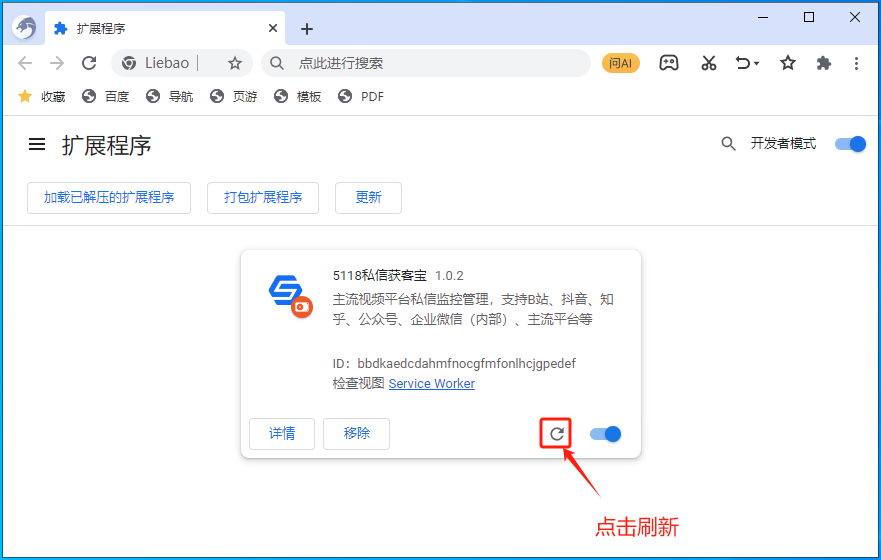The width and height of the screenshot is (881, 560).
Task: Click the 移除 button
Action: tap(356, 434)
